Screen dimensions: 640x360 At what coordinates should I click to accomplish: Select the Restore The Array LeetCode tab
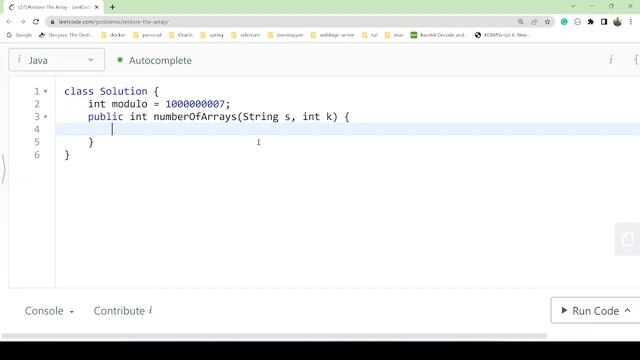pos(54,7)
